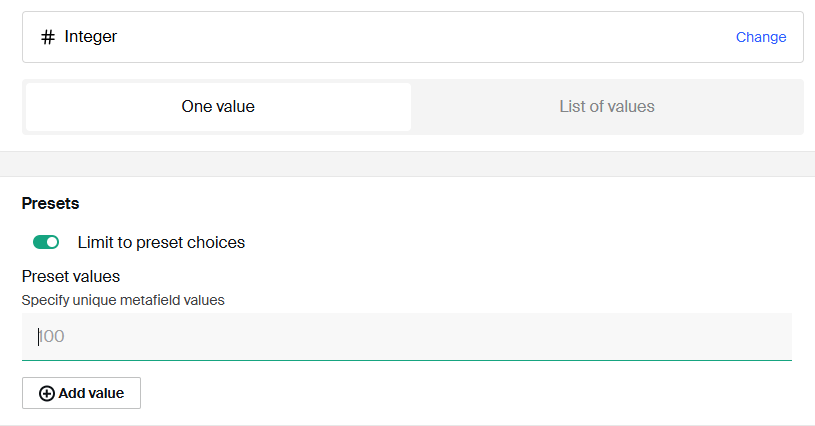Click the "One value" tab label text
The width and height of the screenshot is (815, 426).
coord(218,107)
